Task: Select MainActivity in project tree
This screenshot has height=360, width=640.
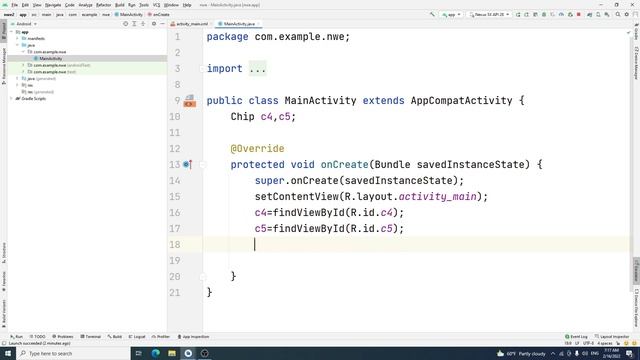Action: pyautogui.click(x=51, y=58)
